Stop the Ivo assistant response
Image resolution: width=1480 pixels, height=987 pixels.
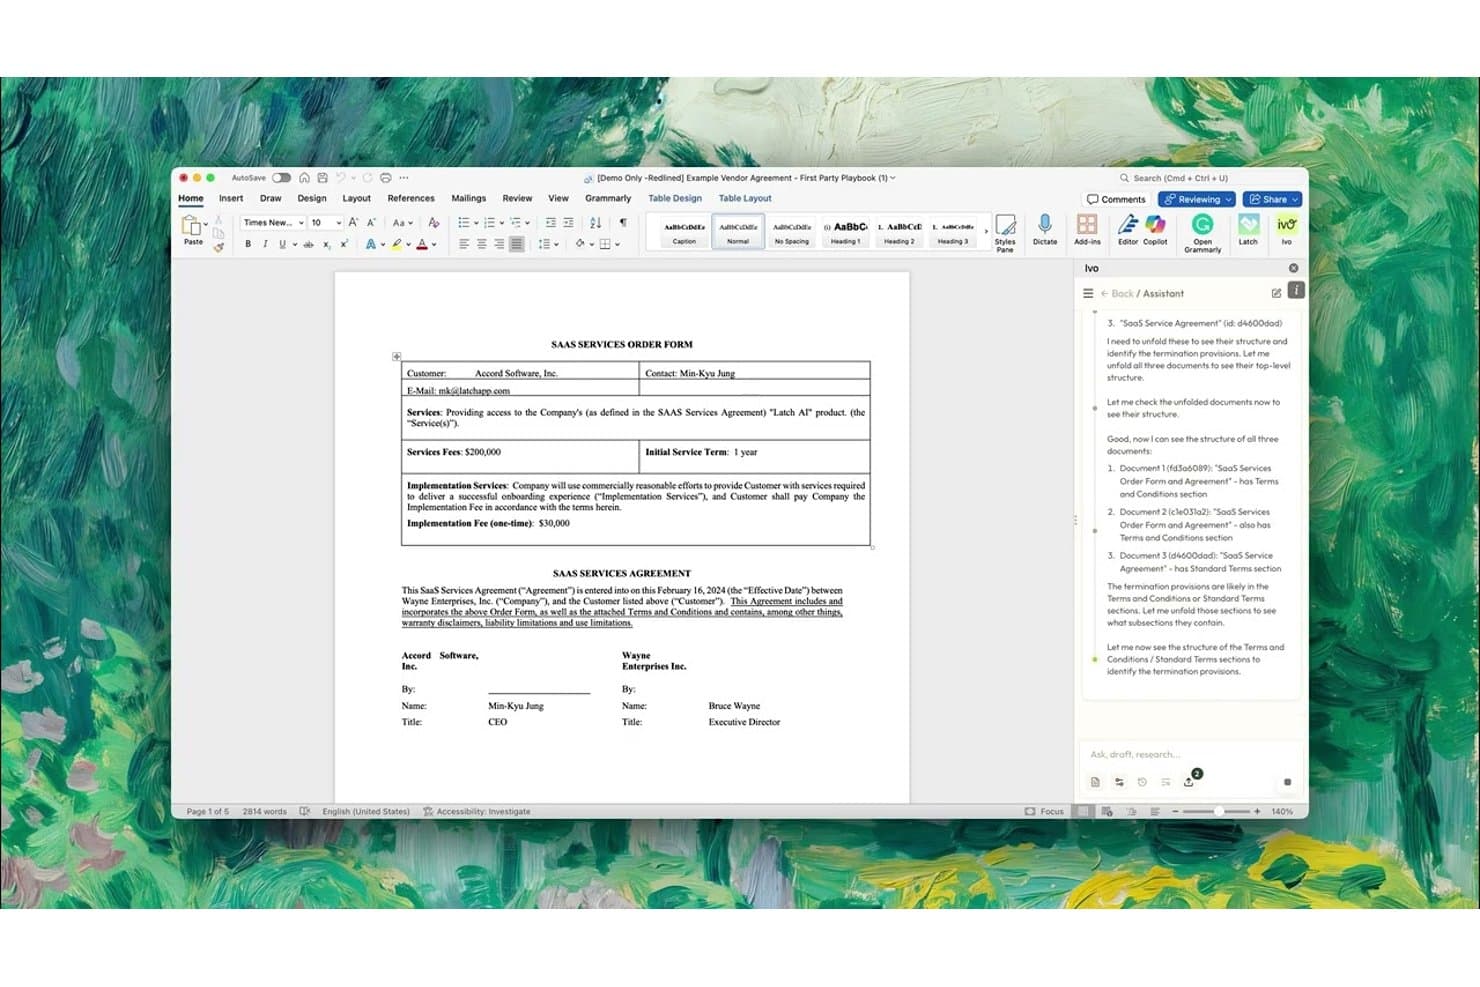[x=1287, y=782]
